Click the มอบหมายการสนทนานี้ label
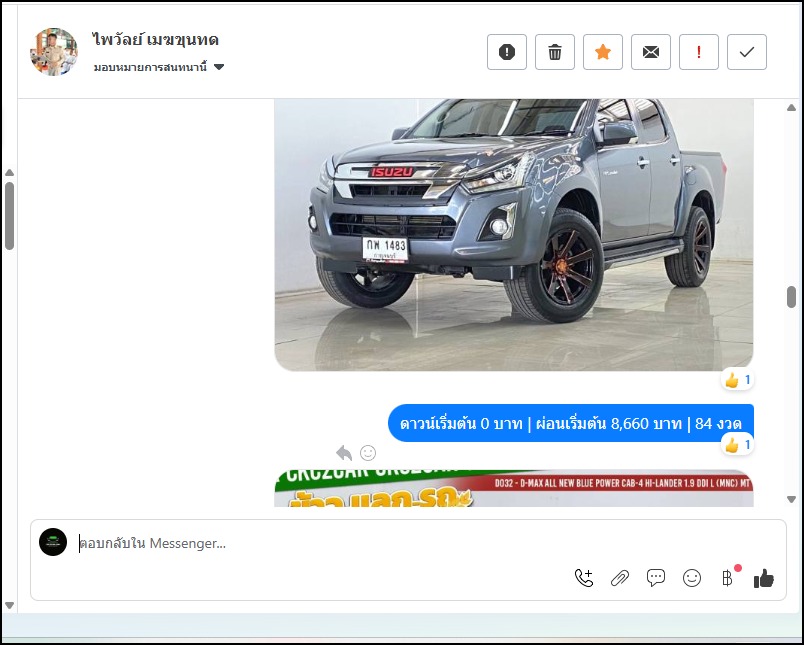The width and height of the screenshot is (804, 645). (150, 67)
